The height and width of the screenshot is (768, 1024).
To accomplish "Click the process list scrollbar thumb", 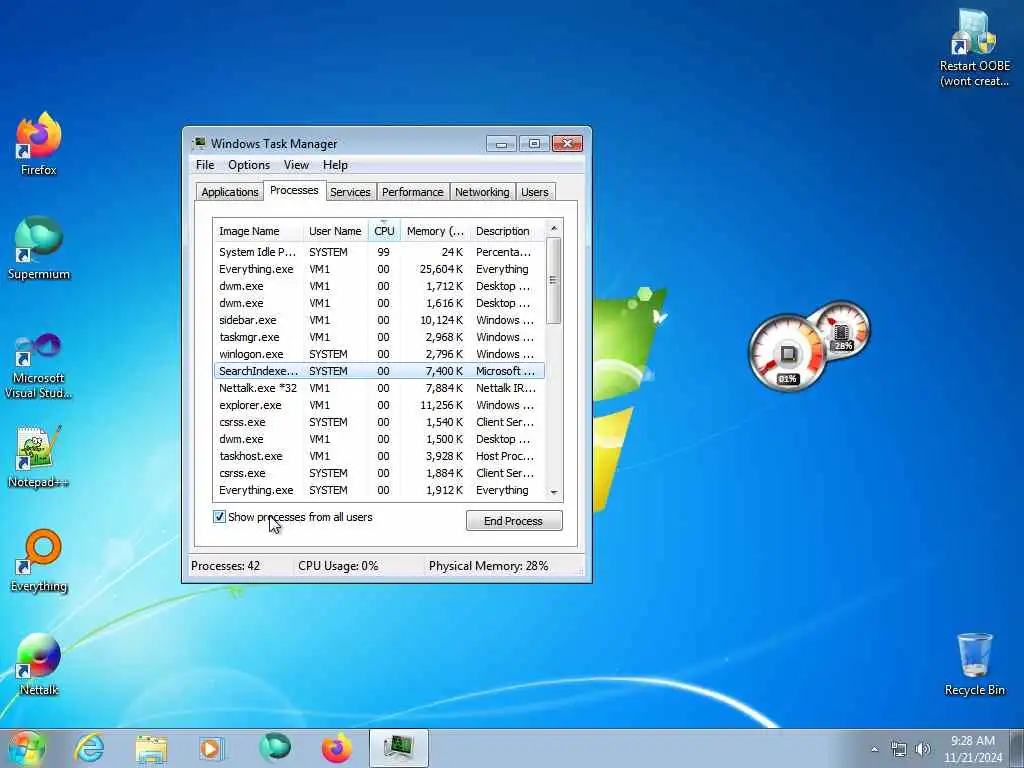I will (x=554, y=281).
